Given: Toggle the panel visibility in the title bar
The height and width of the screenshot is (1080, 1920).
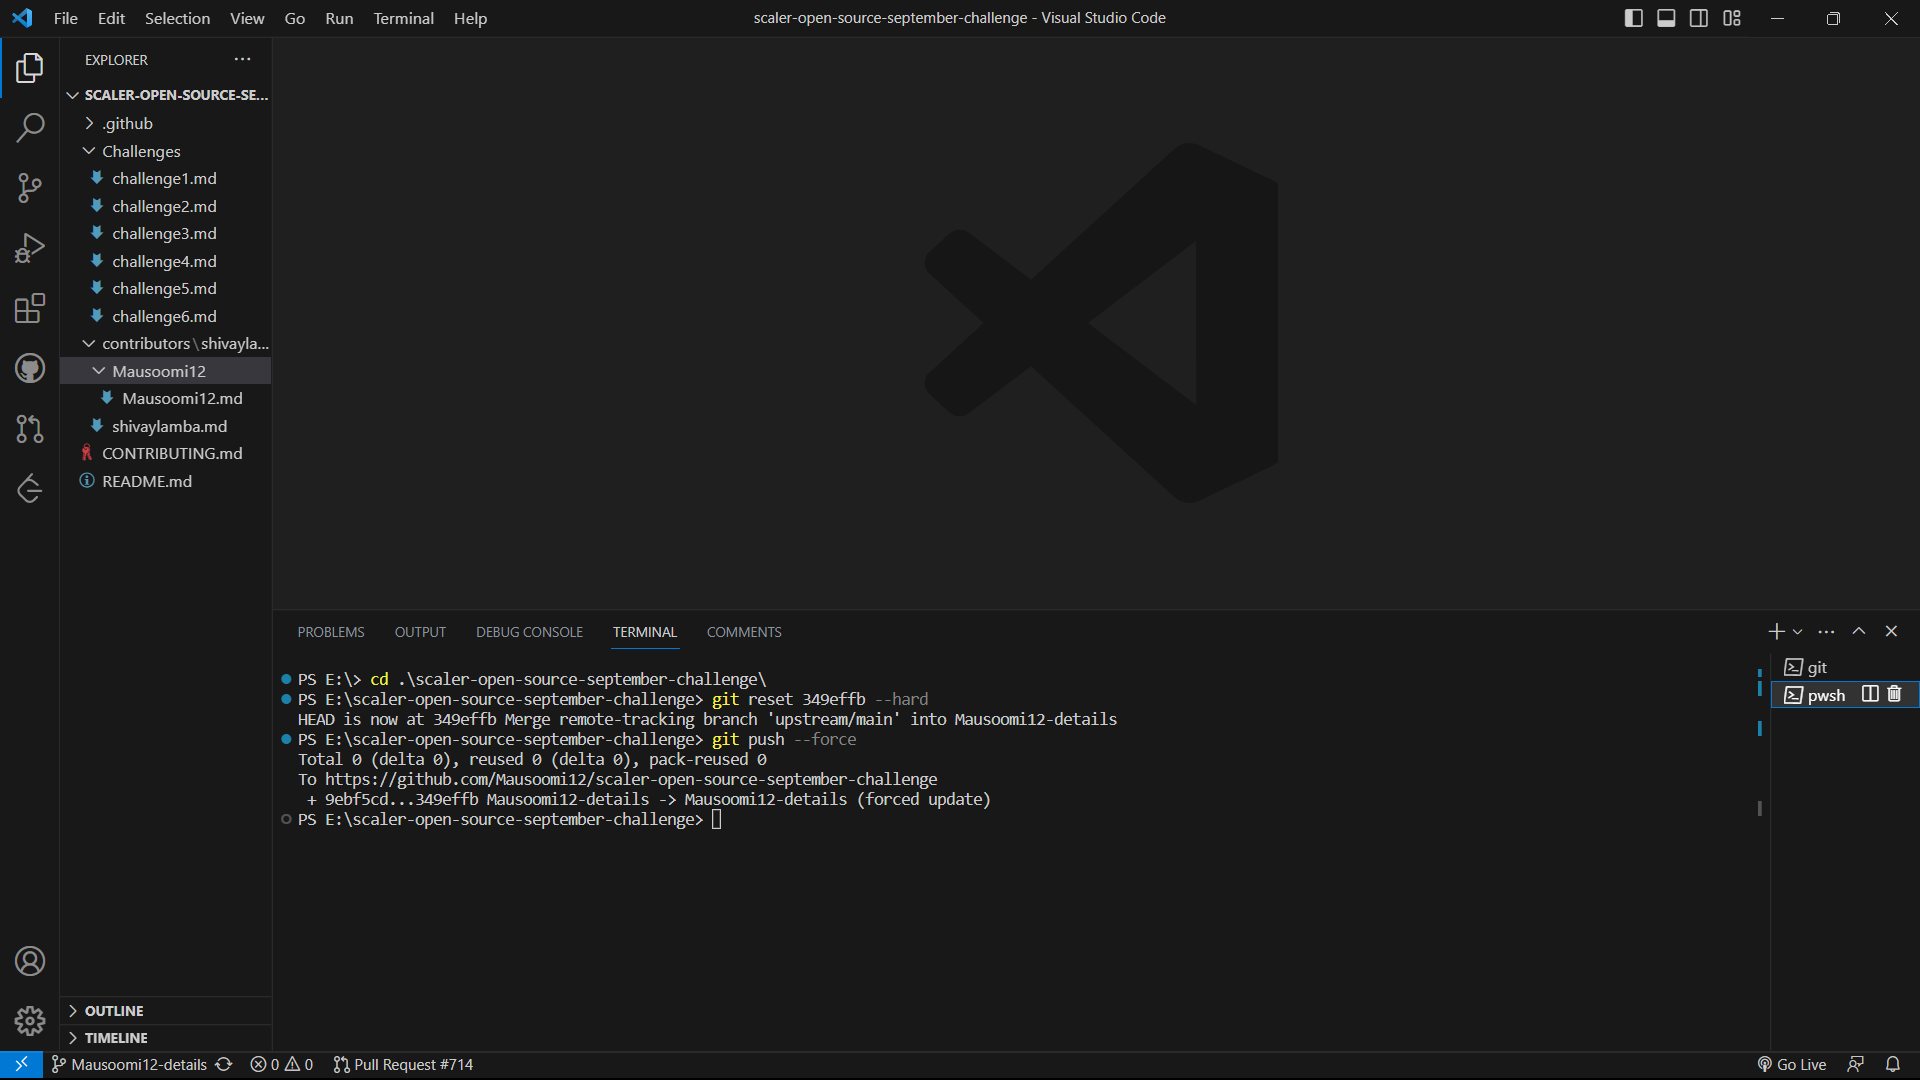Looking at the screenshot, I should 1666,17.
